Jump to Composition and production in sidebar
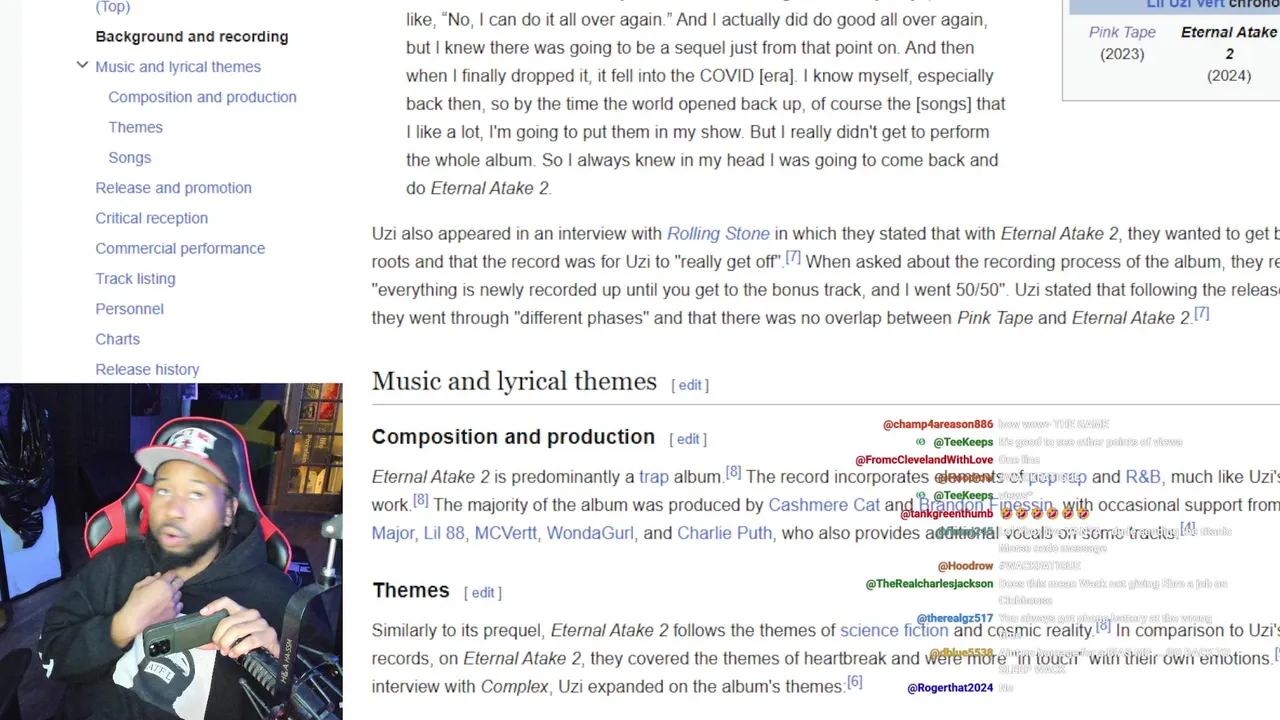Screen dimensions: 1280x720 coord(202,97)
